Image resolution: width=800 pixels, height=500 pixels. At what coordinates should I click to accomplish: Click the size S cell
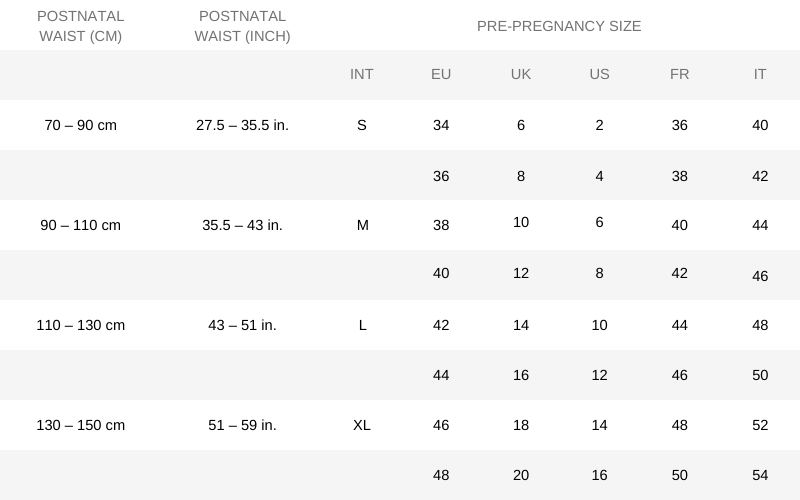[x=362, y=125]
